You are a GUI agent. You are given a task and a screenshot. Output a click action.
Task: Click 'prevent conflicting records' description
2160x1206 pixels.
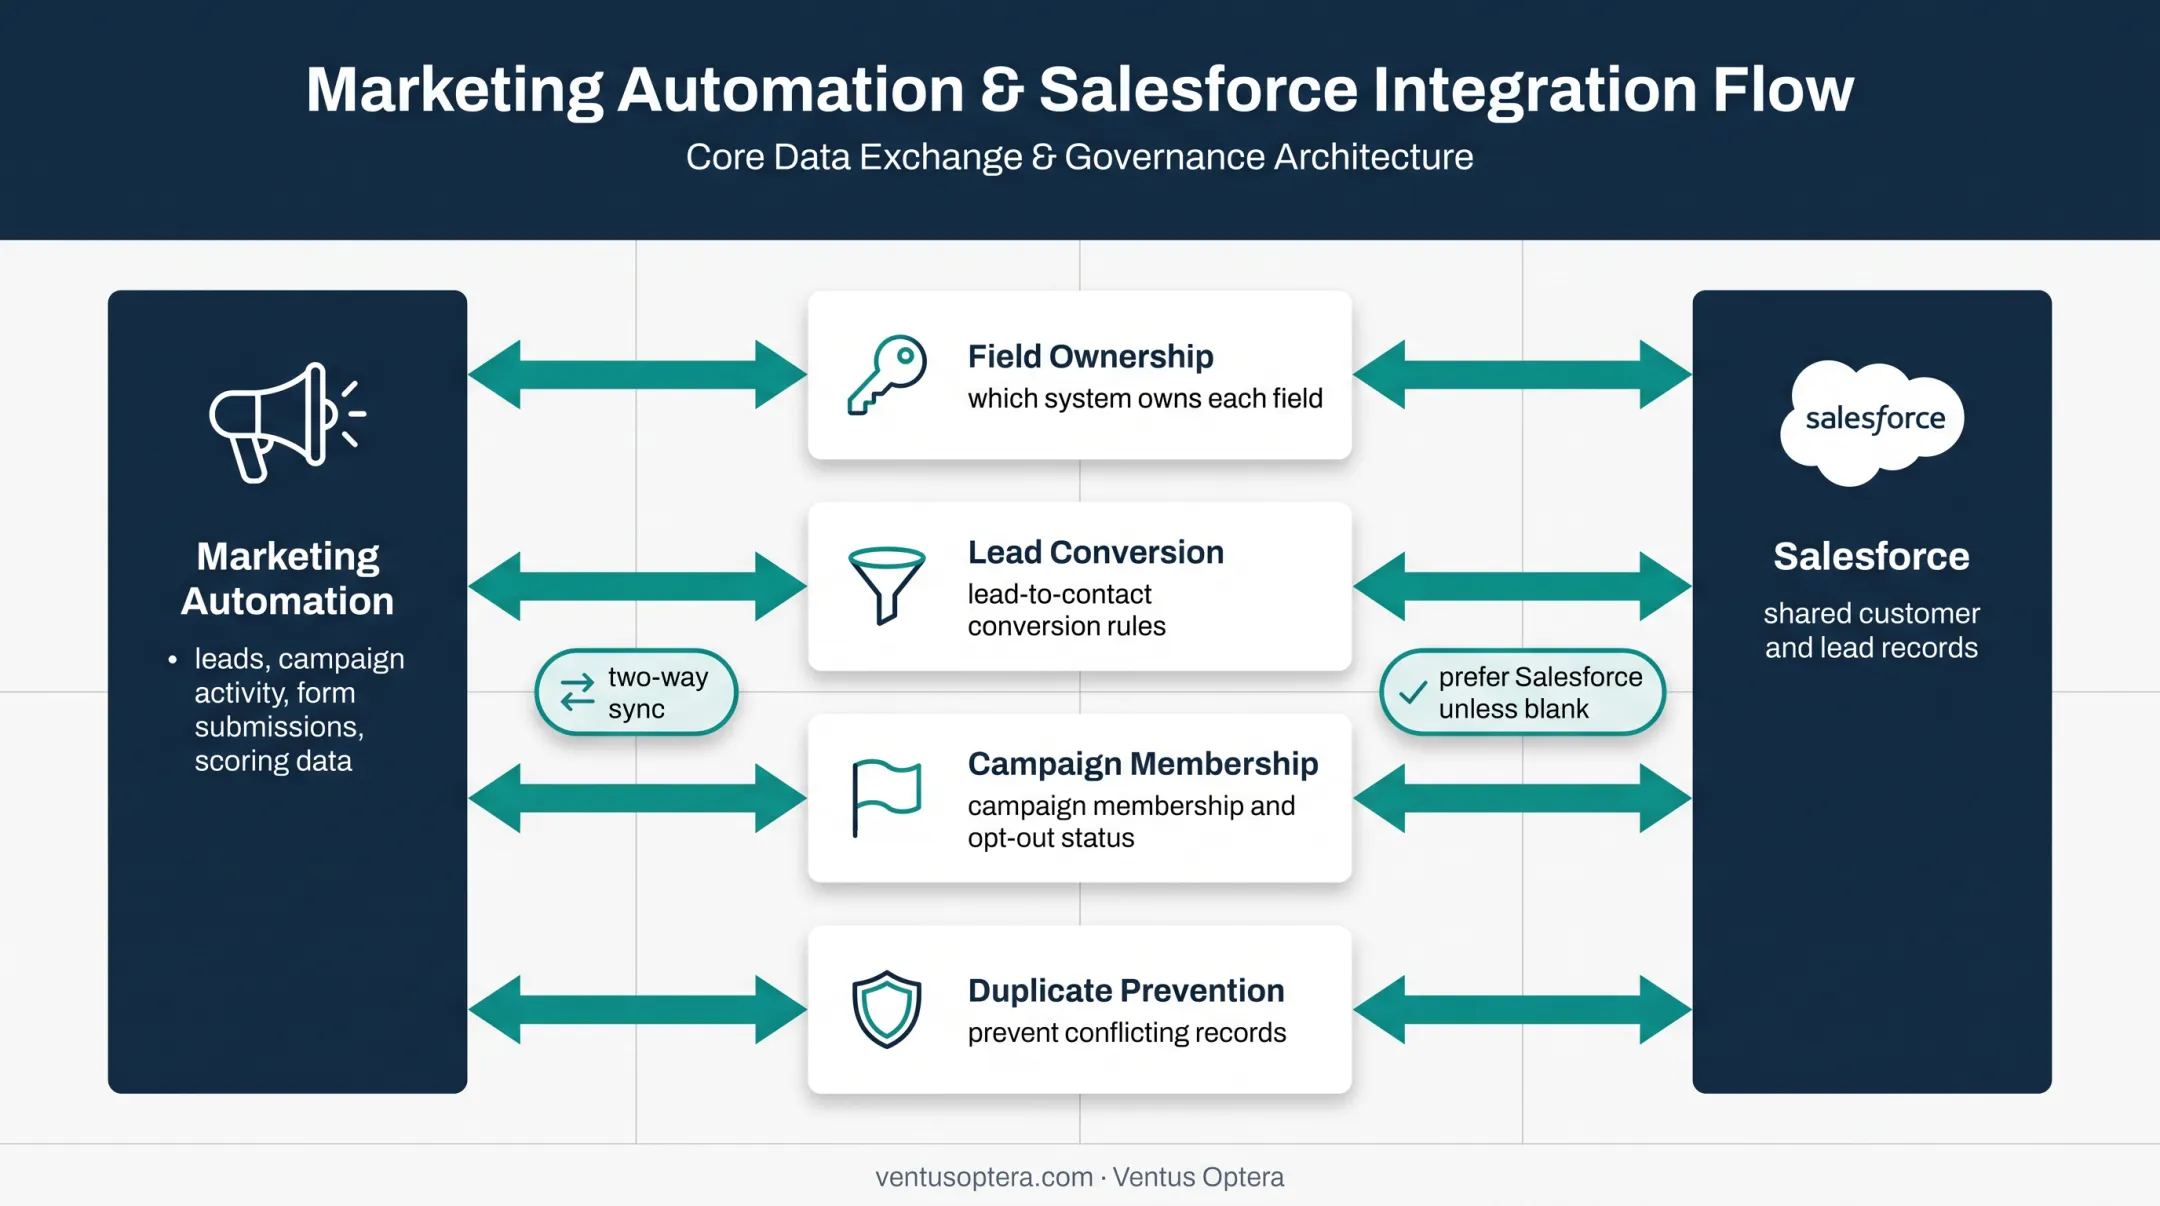1127,1033
